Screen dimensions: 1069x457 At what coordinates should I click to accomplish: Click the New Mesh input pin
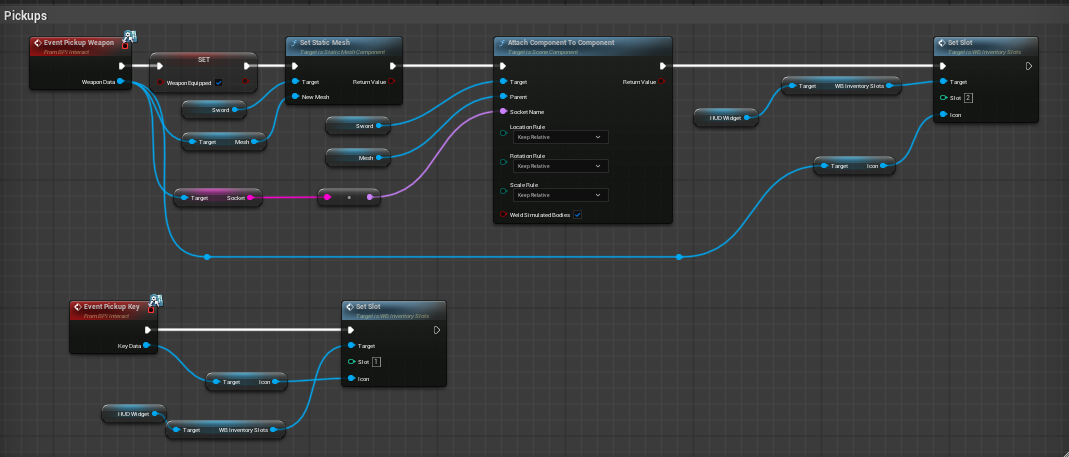[x=295, y=97]
